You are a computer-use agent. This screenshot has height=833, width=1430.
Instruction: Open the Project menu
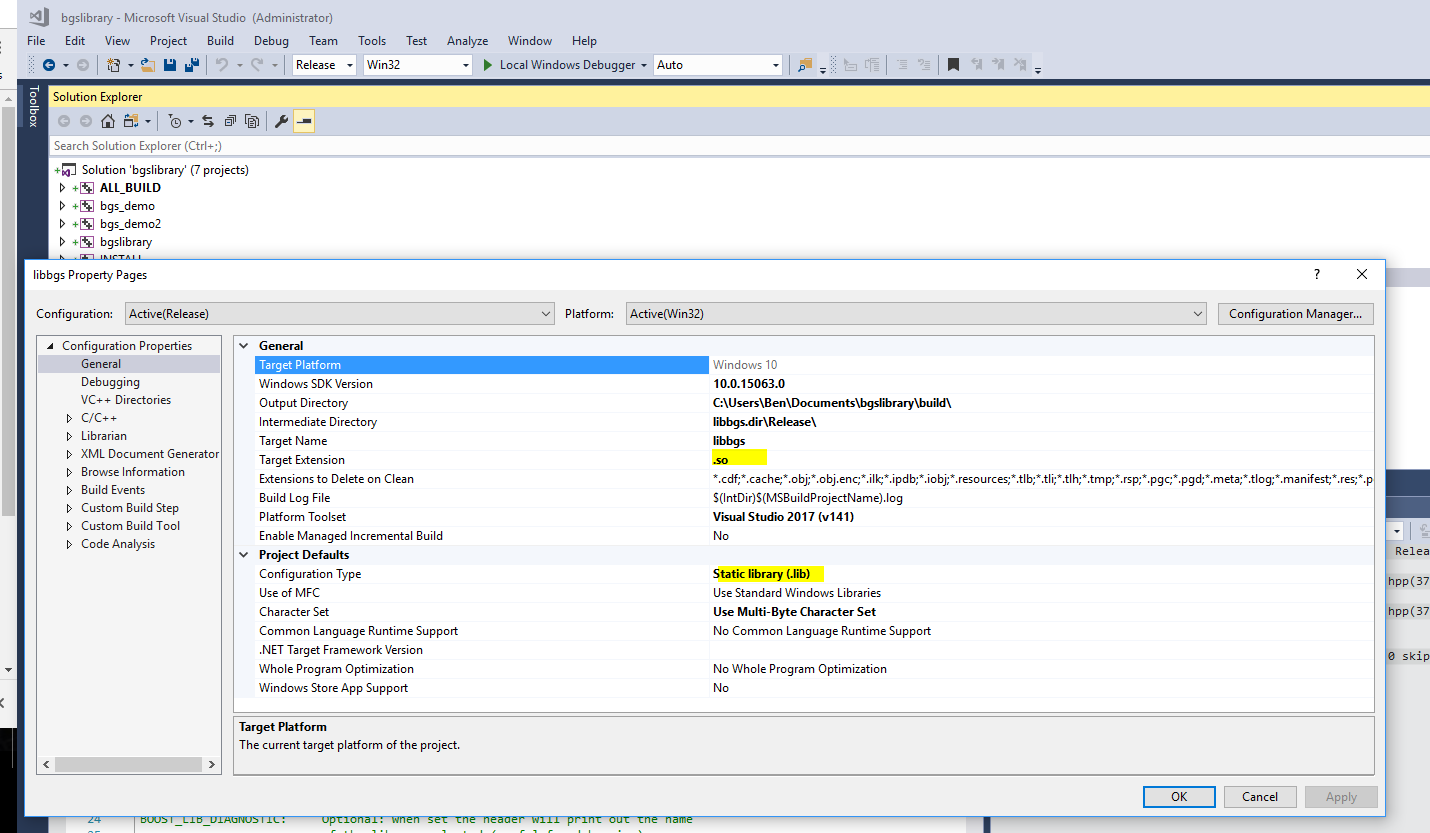tap(168, 41)
